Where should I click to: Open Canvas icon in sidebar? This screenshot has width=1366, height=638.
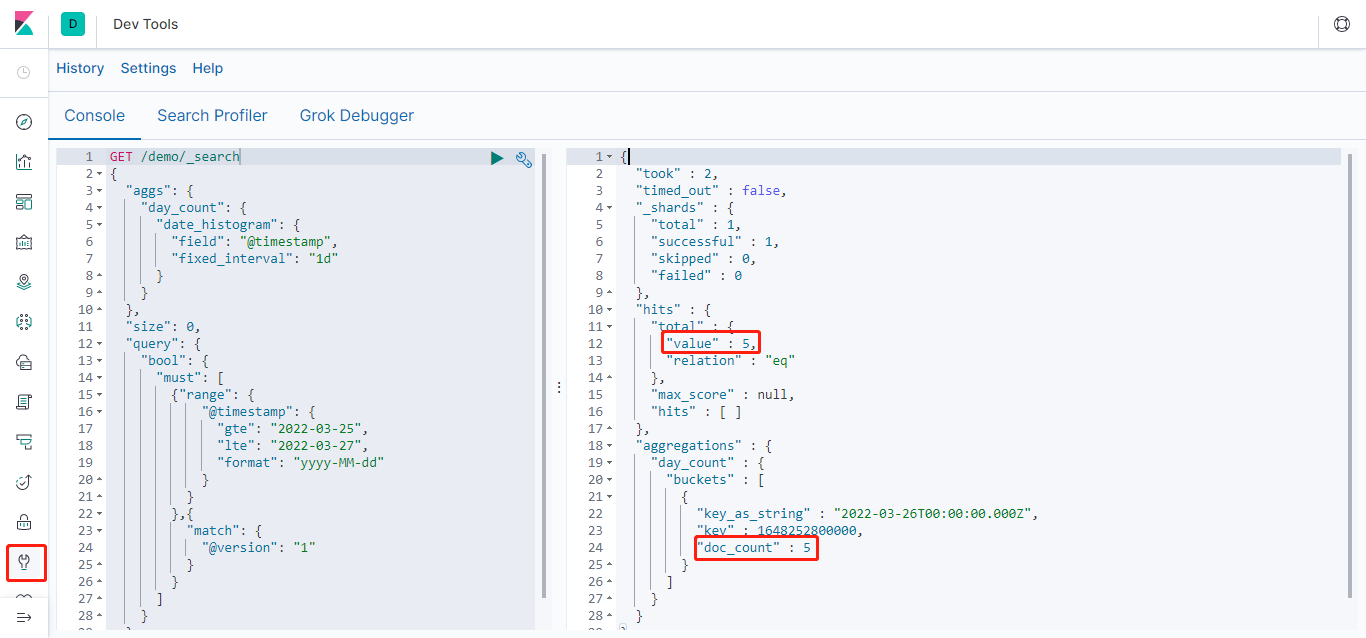(x=24, y=242)
